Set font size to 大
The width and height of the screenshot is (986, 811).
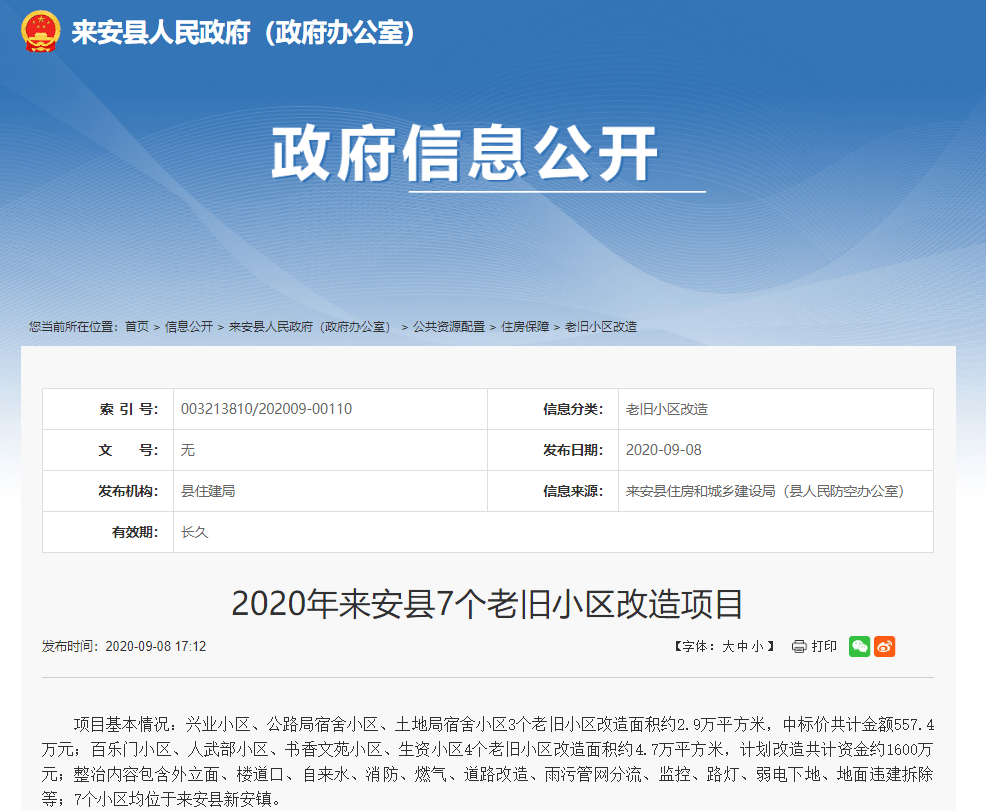click(728, 646)
